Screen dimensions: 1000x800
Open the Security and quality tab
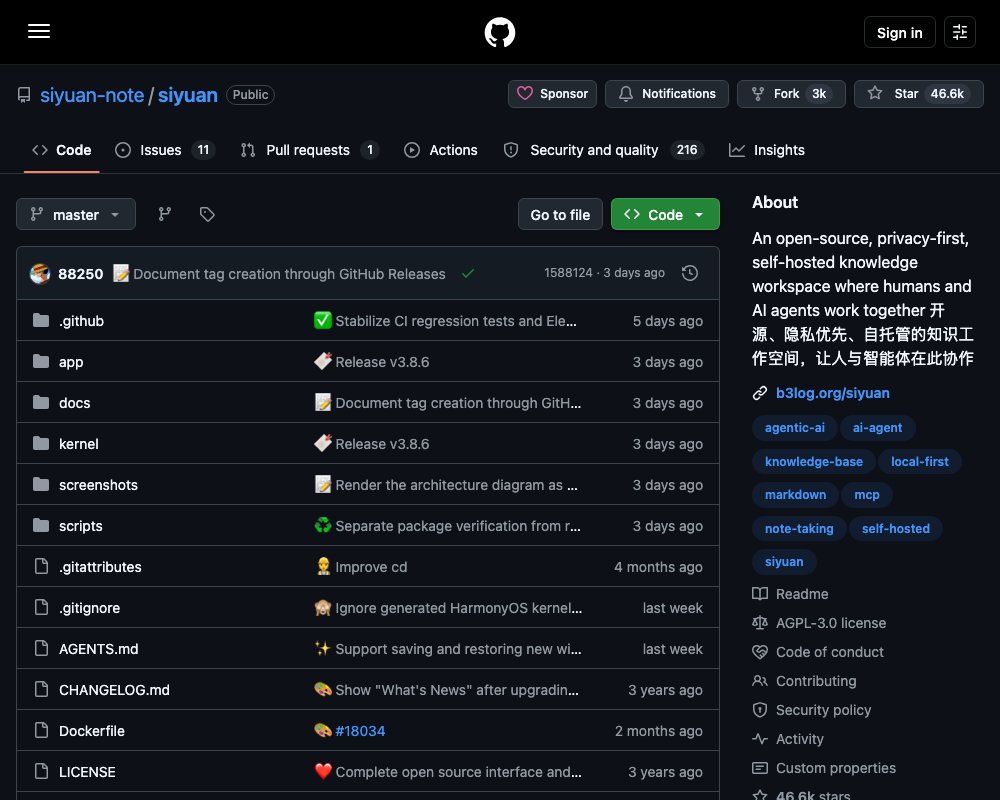603,150
